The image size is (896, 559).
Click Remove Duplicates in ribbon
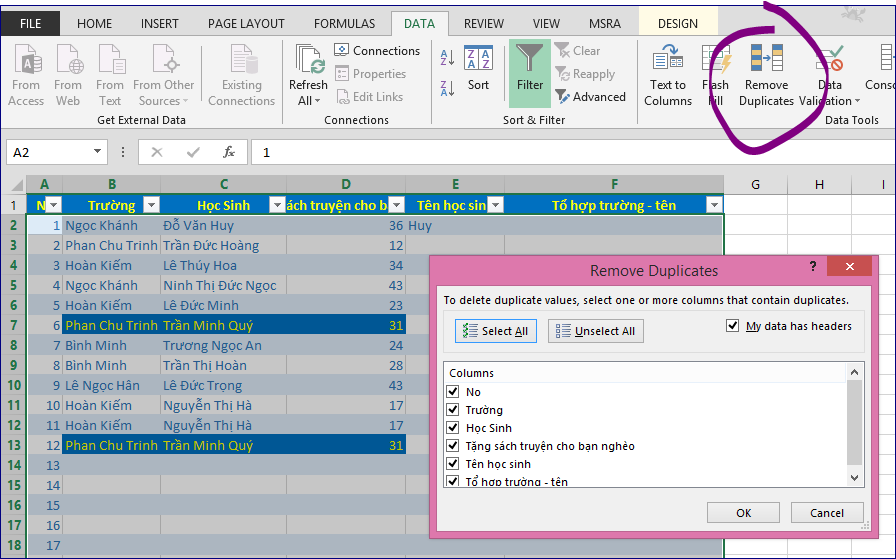[x=766, y=75]
